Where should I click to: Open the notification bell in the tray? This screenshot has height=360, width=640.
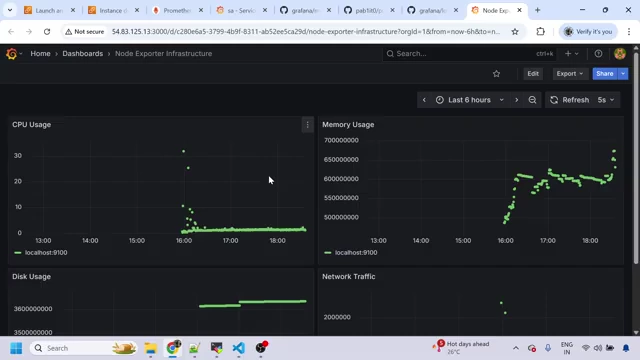[x=626, y=348]
